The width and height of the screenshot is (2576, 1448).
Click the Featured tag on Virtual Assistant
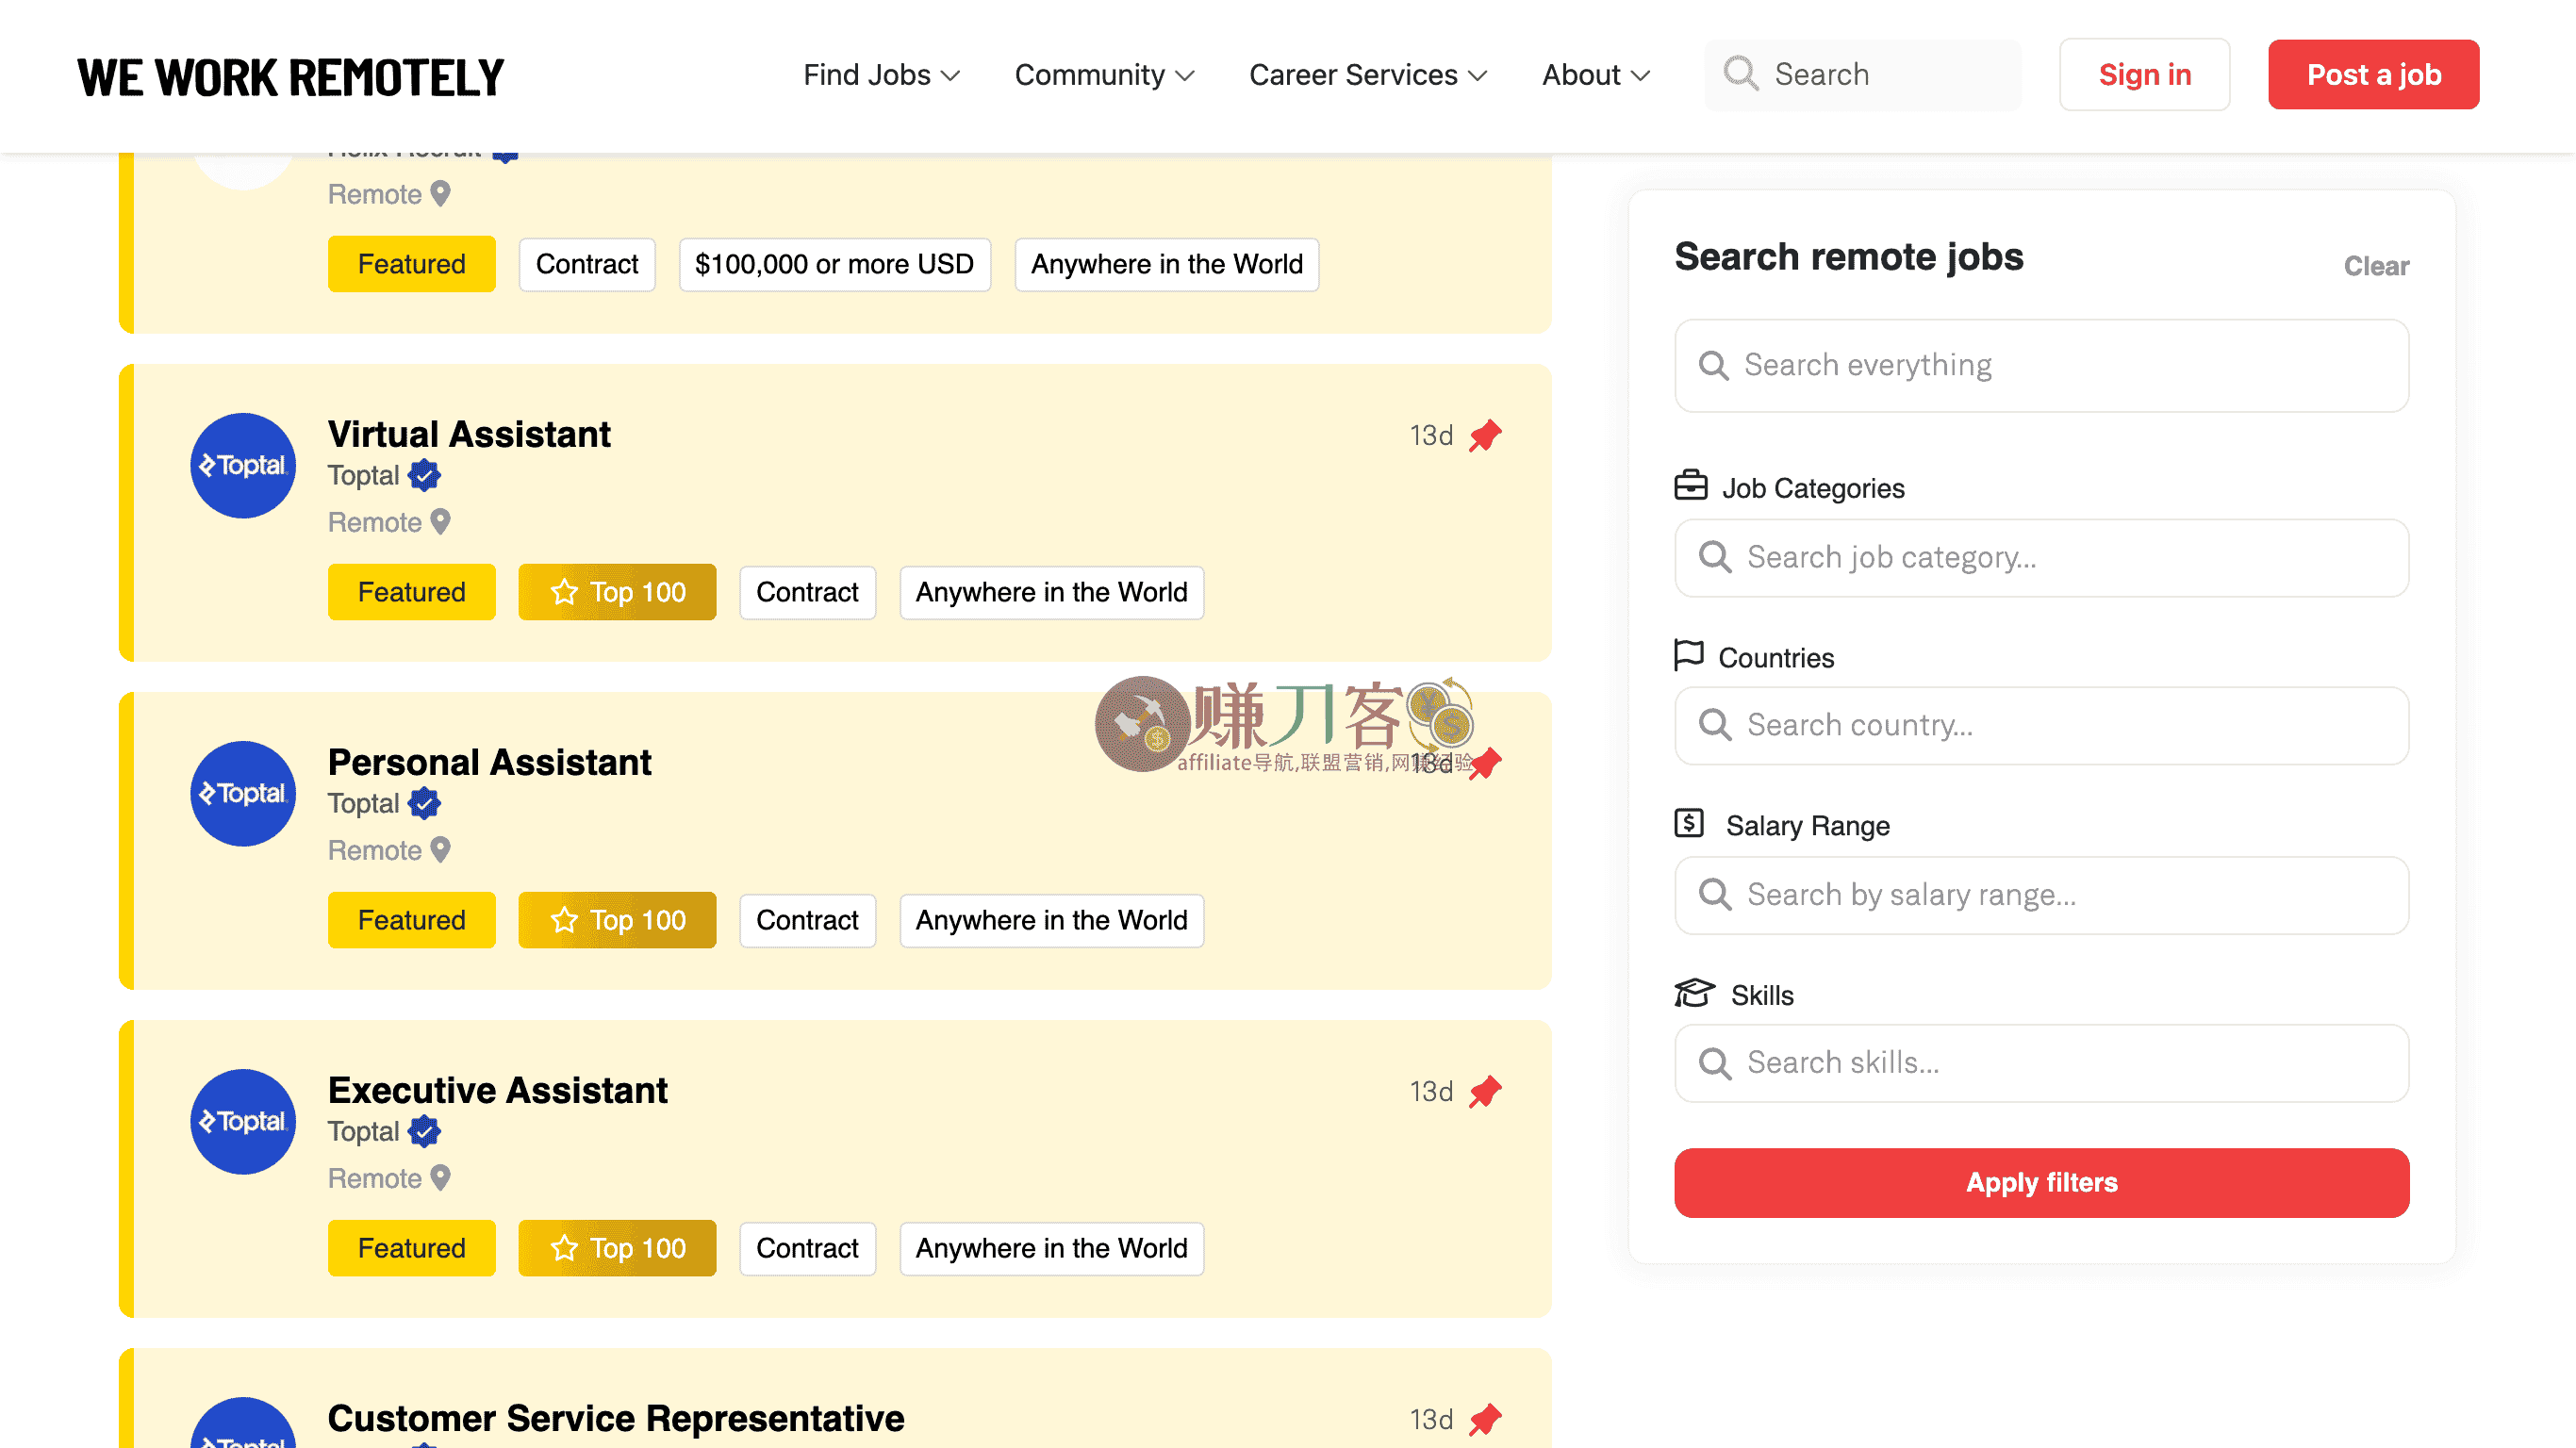coord(411,592)
